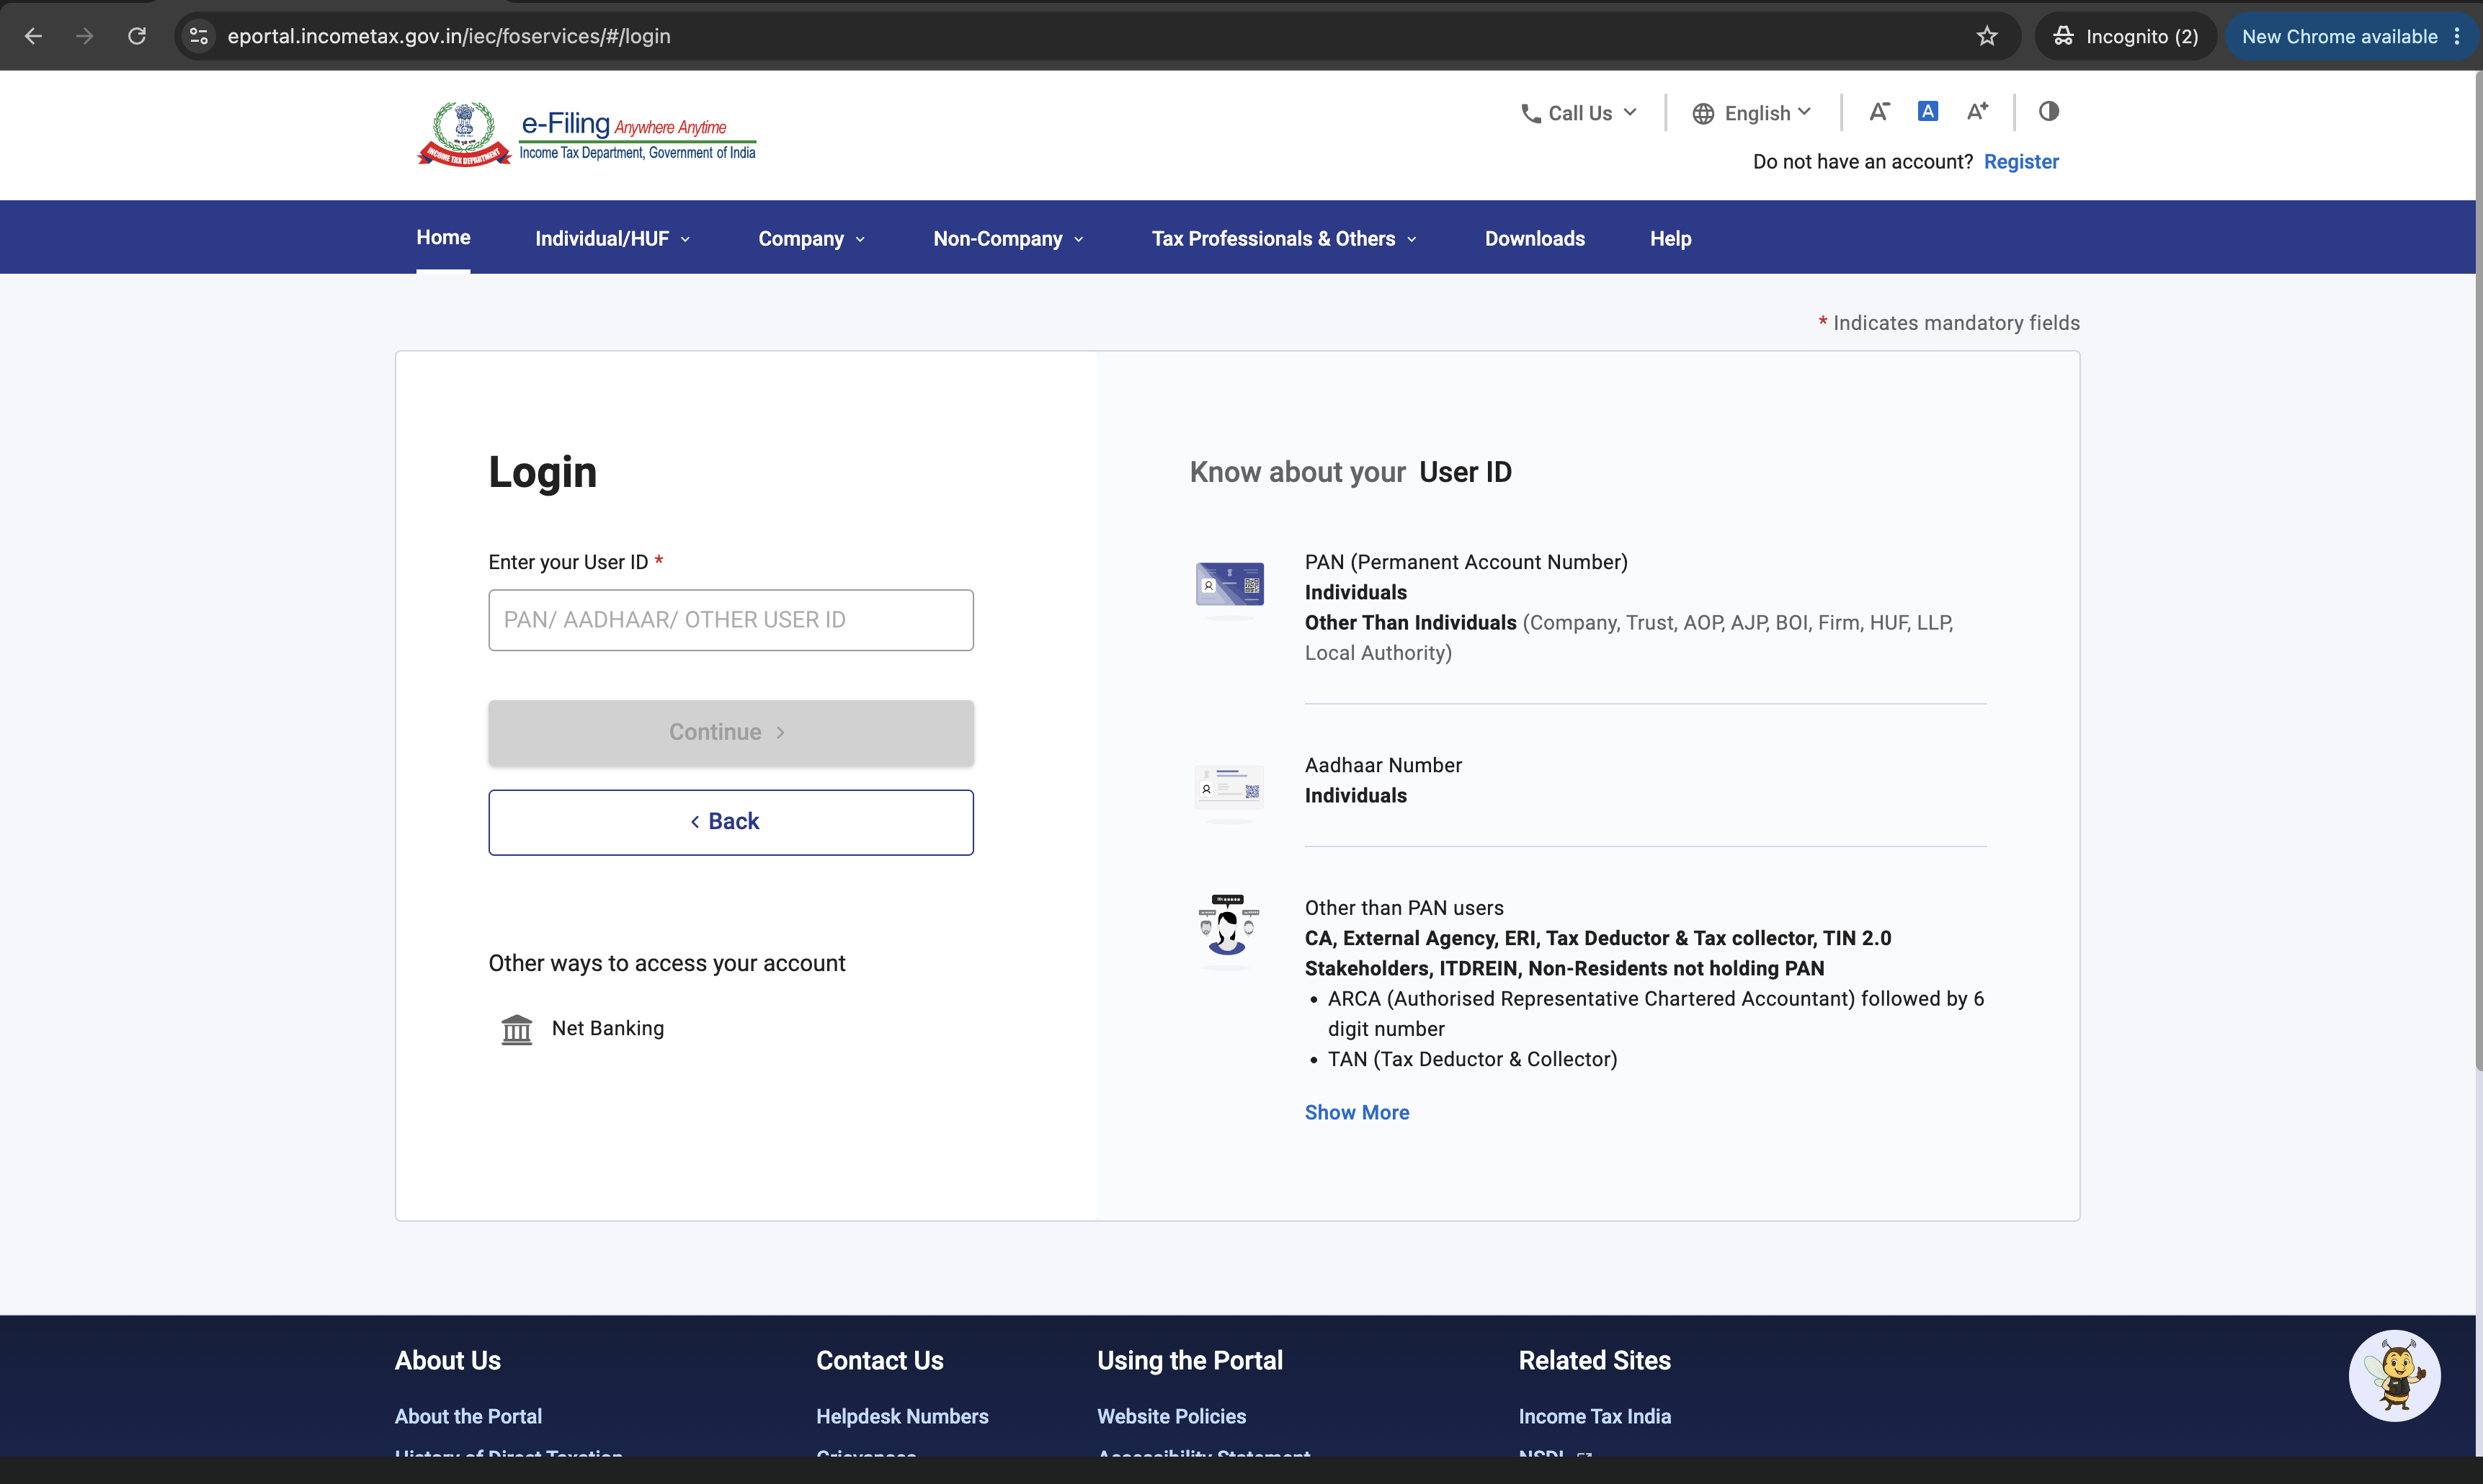Screen dimensions: 2483x1484
Task: Toggle high contrast mode icon
Action: 2049,111
